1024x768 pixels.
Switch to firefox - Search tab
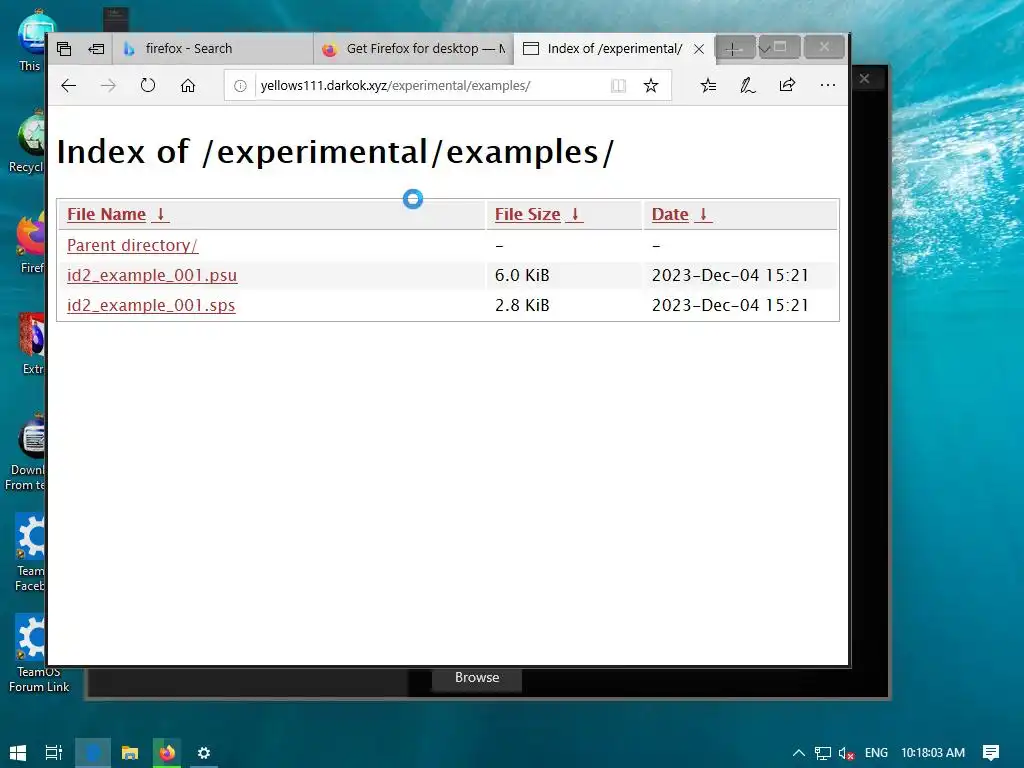pyautogui.click(x=212, y=48)
